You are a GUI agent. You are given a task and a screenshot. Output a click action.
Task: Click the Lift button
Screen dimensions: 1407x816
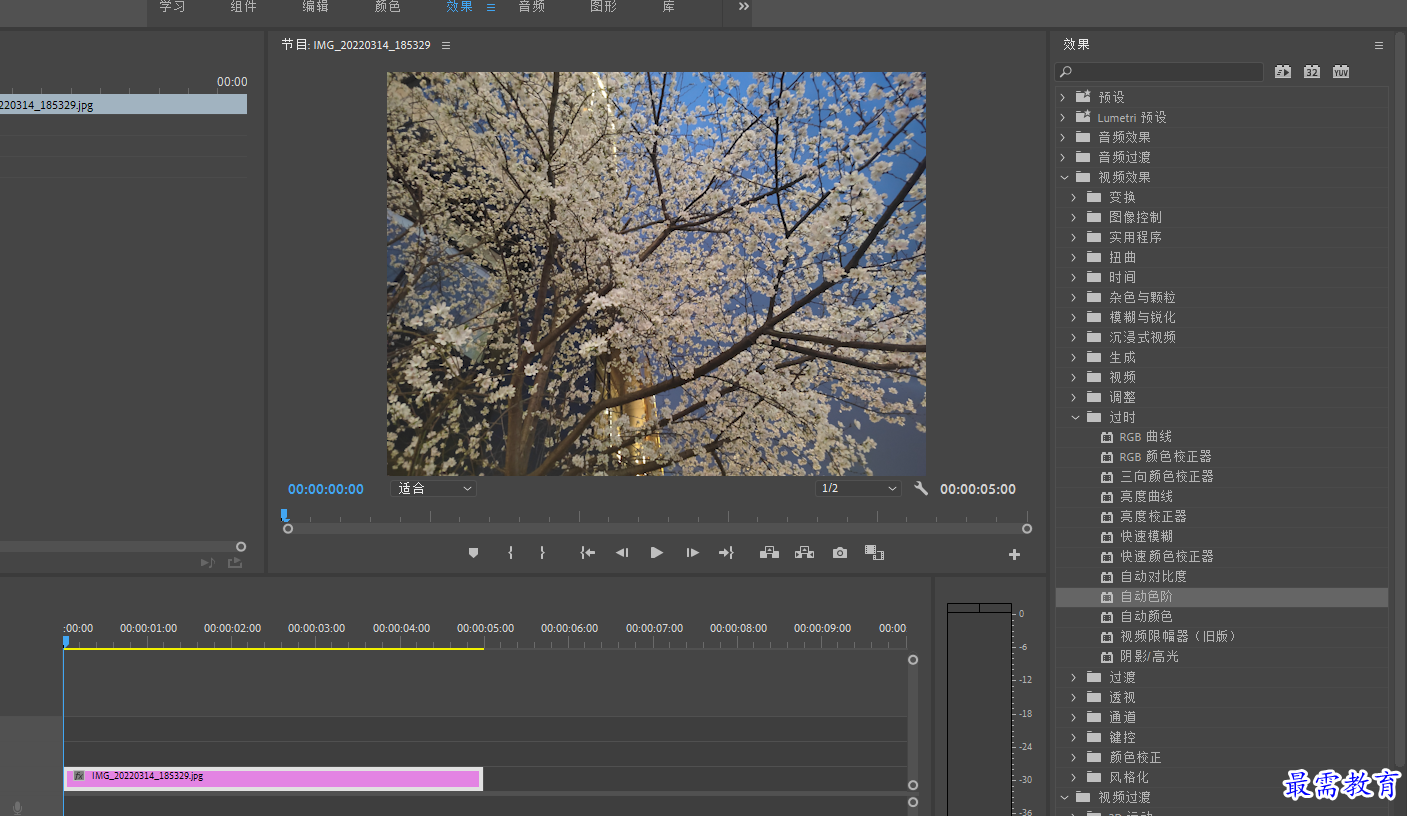pyautogui.click(x=769, y=553)
